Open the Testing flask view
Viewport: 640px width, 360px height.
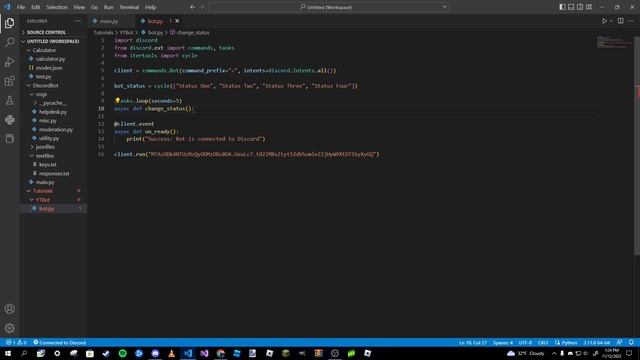(9, 100)
